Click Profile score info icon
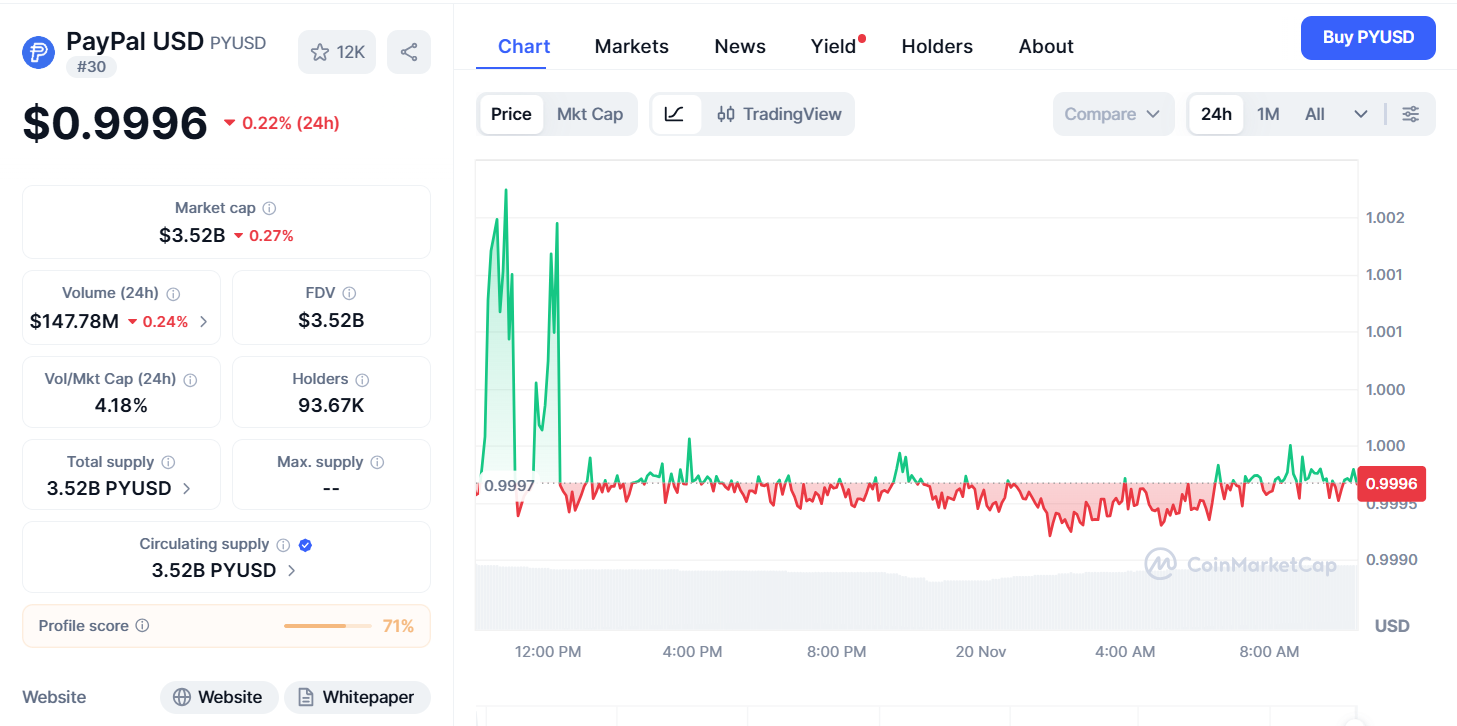Screen dimensions: 1457x726 coord(142,626)
